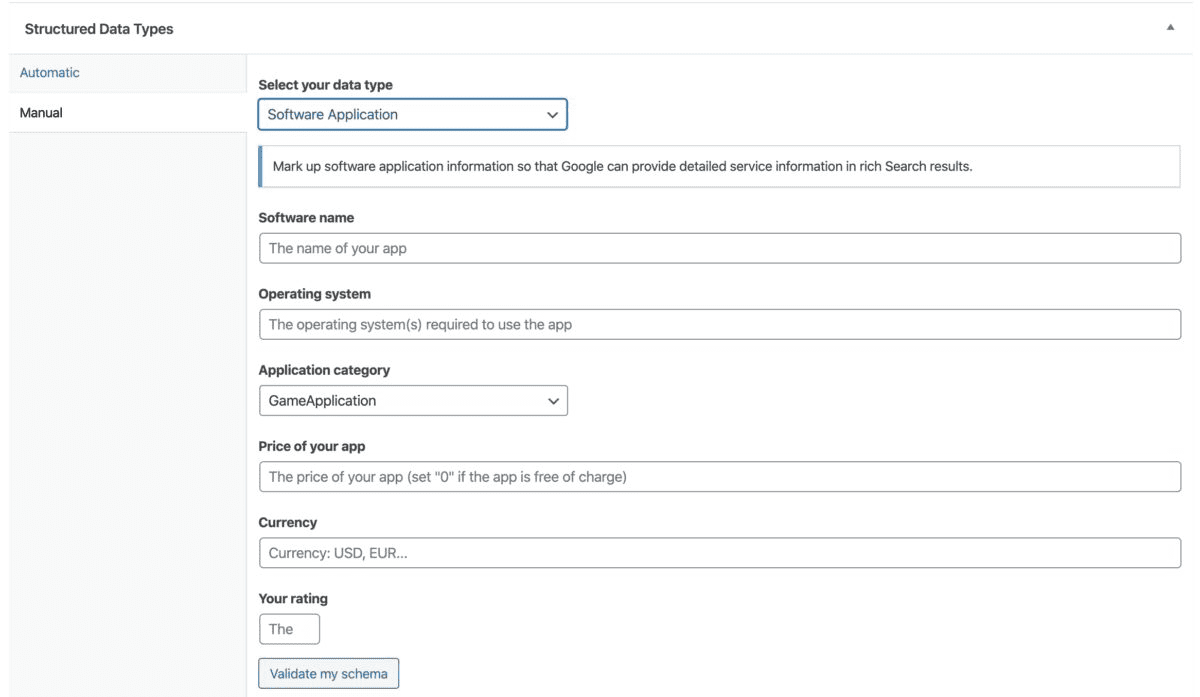Click the Price of your app field
Screen dimensions: 1200x697
tap(720, 476)
